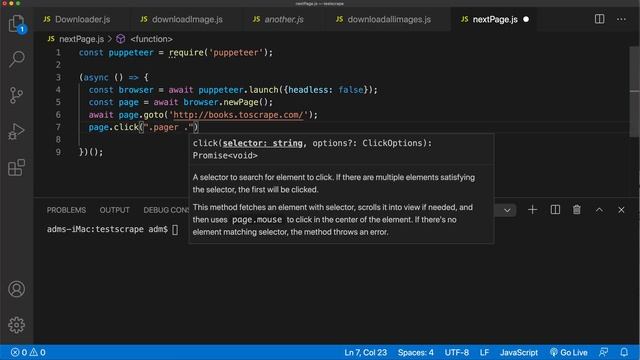The height and width of the screenshot is (360, 640).
Task: Click line number 9 in the gutter
Action: click(58, 152)
